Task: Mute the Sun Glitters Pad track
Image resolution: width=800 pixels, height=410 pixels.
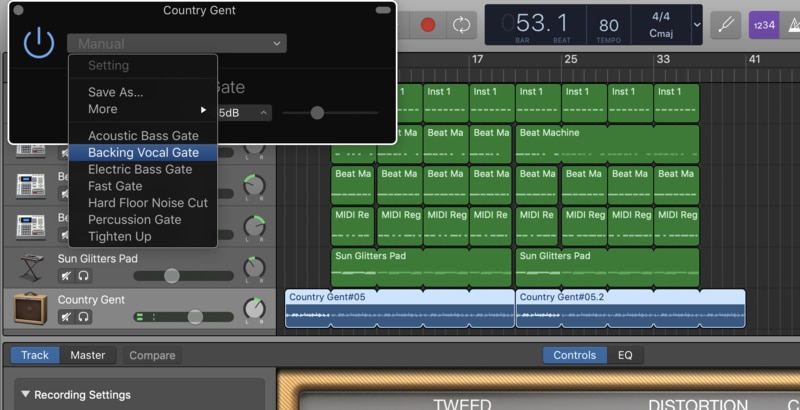Action: 66,276
